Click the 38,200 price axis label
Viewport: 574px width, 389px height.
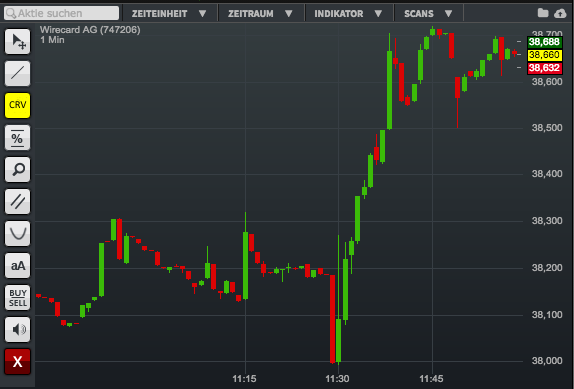coord(547,268)
